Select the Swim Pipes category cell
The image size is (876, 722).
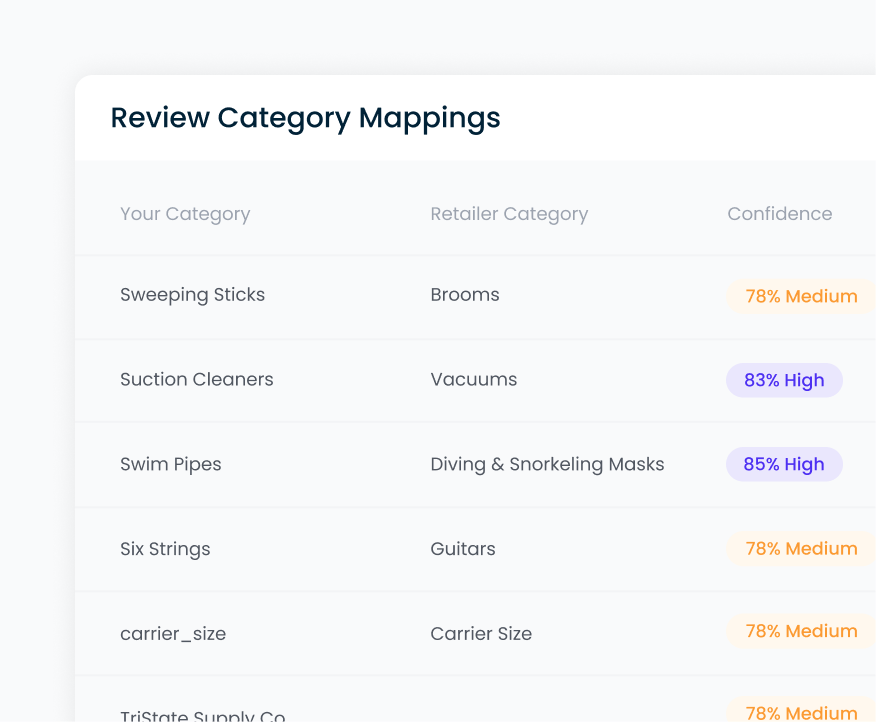[170, 464]
